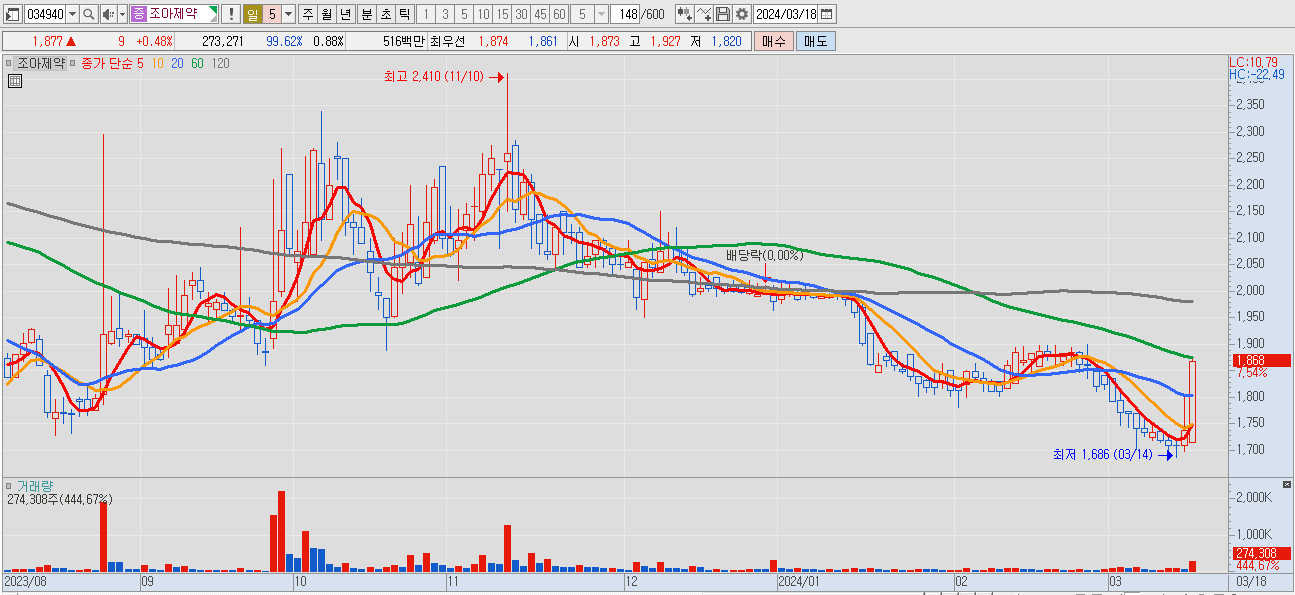1295x595 pixels.
Task: Open the dropdown after the 5 tick interval
Action: [x=601, y=14]
